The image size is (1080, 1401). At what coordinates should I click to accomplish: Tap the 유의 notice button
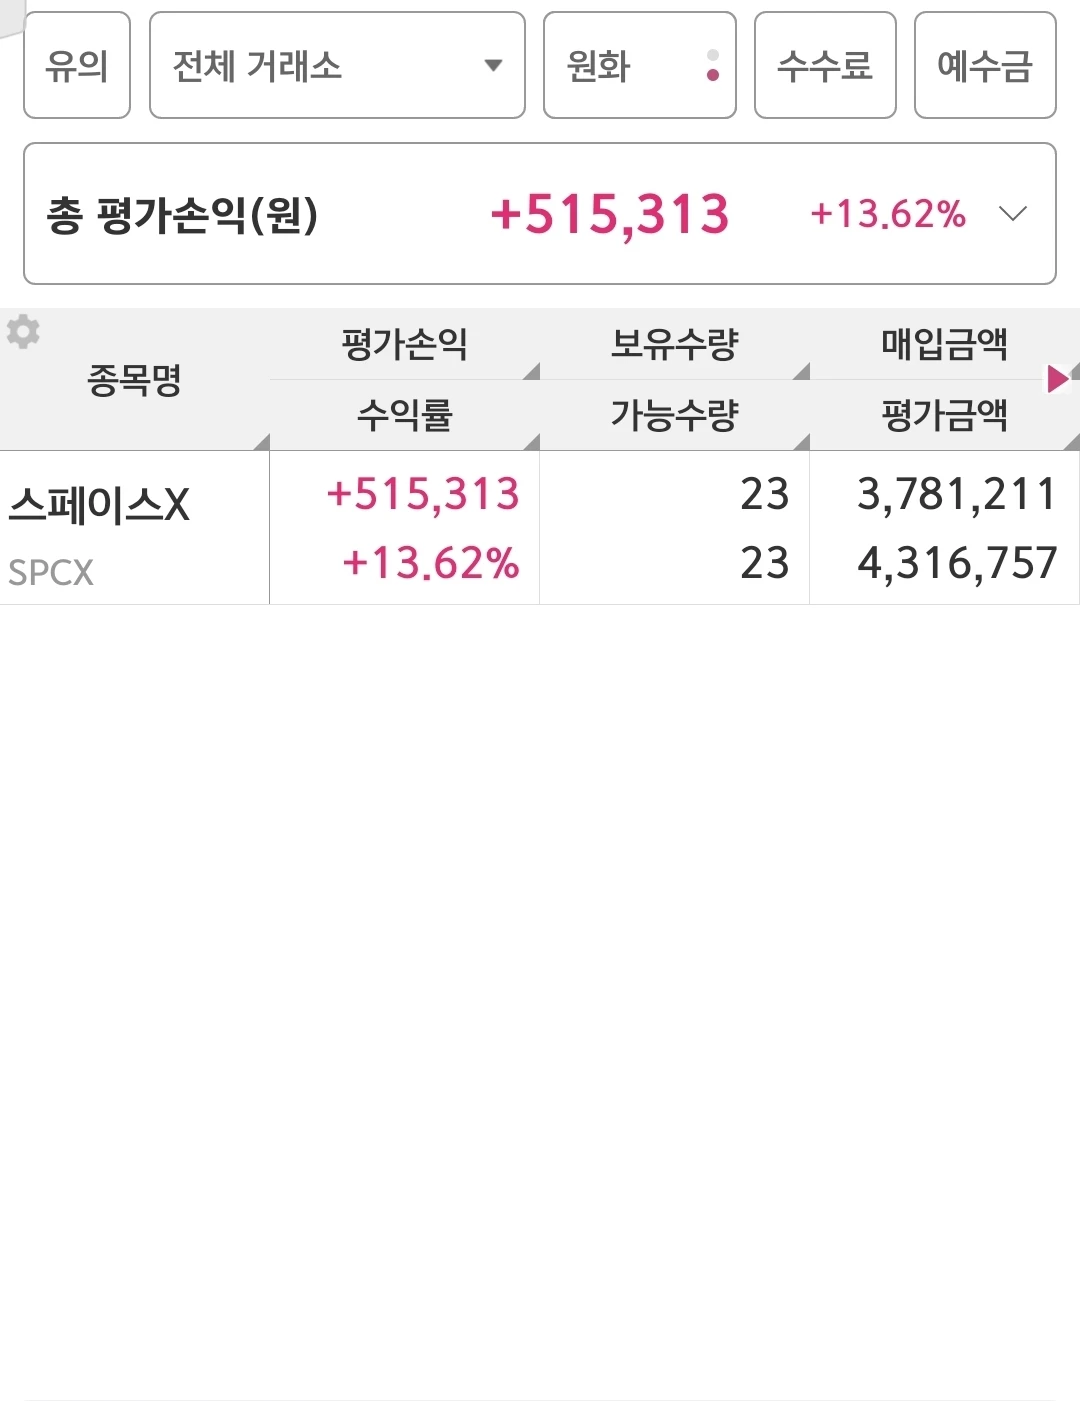[x=77, y=66]
